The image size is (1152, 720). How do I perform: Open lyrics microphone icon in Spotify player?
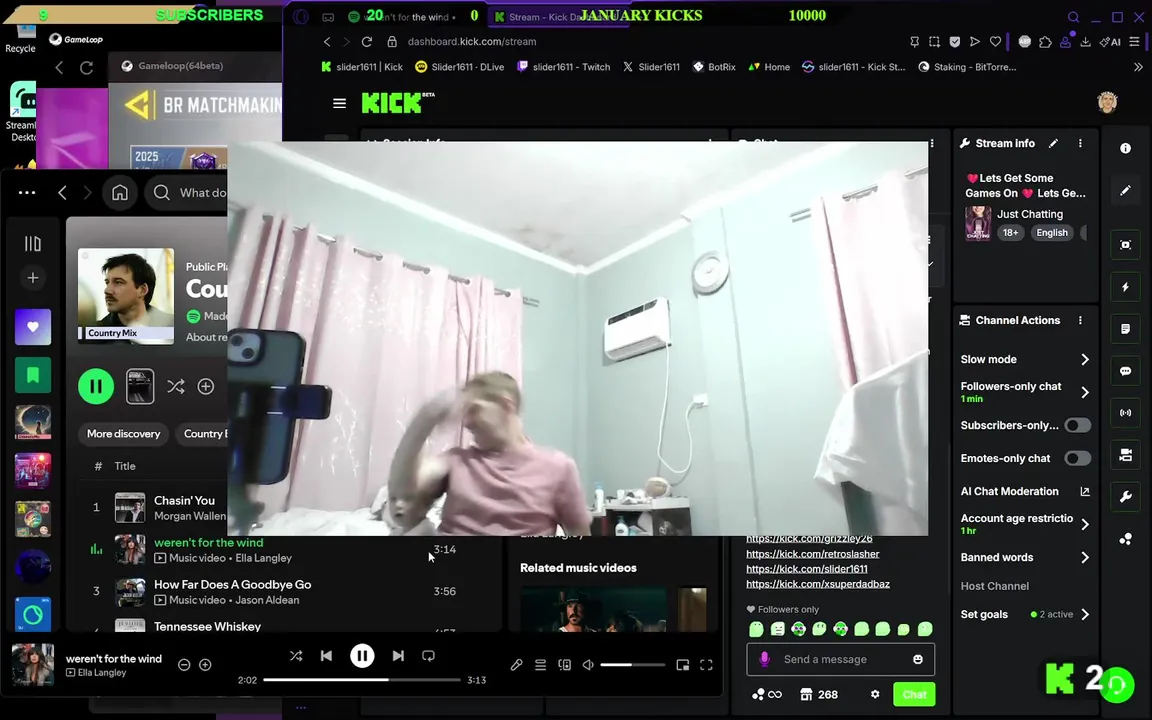click(x=516, y=665)
